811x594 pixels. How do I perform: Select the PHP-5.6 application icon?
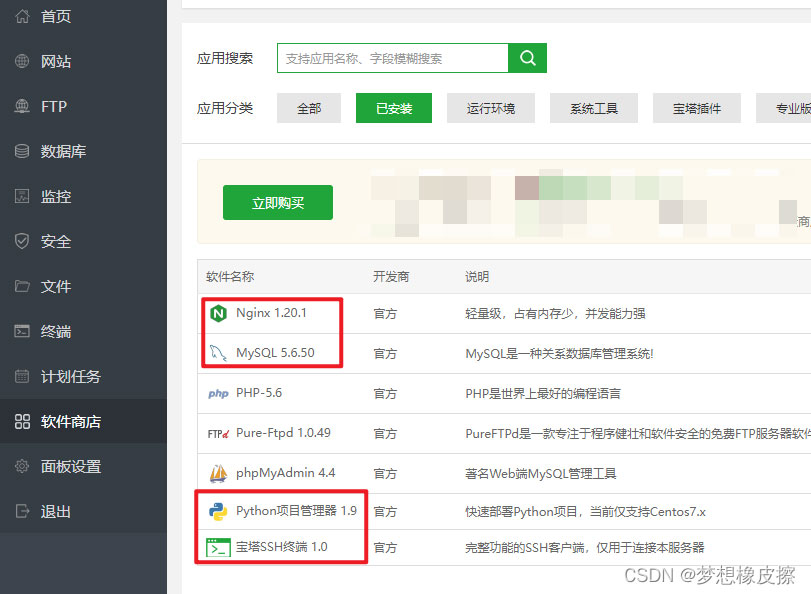(218, 392)
